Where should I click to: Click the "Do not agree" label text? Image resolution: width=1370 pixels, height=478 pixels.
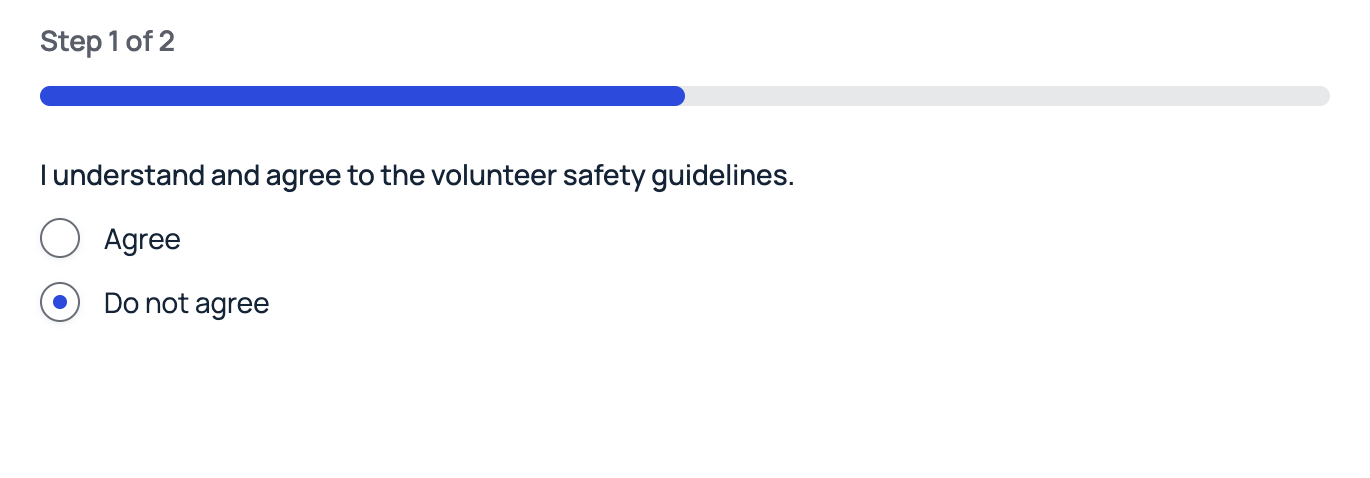click(186, 303)
